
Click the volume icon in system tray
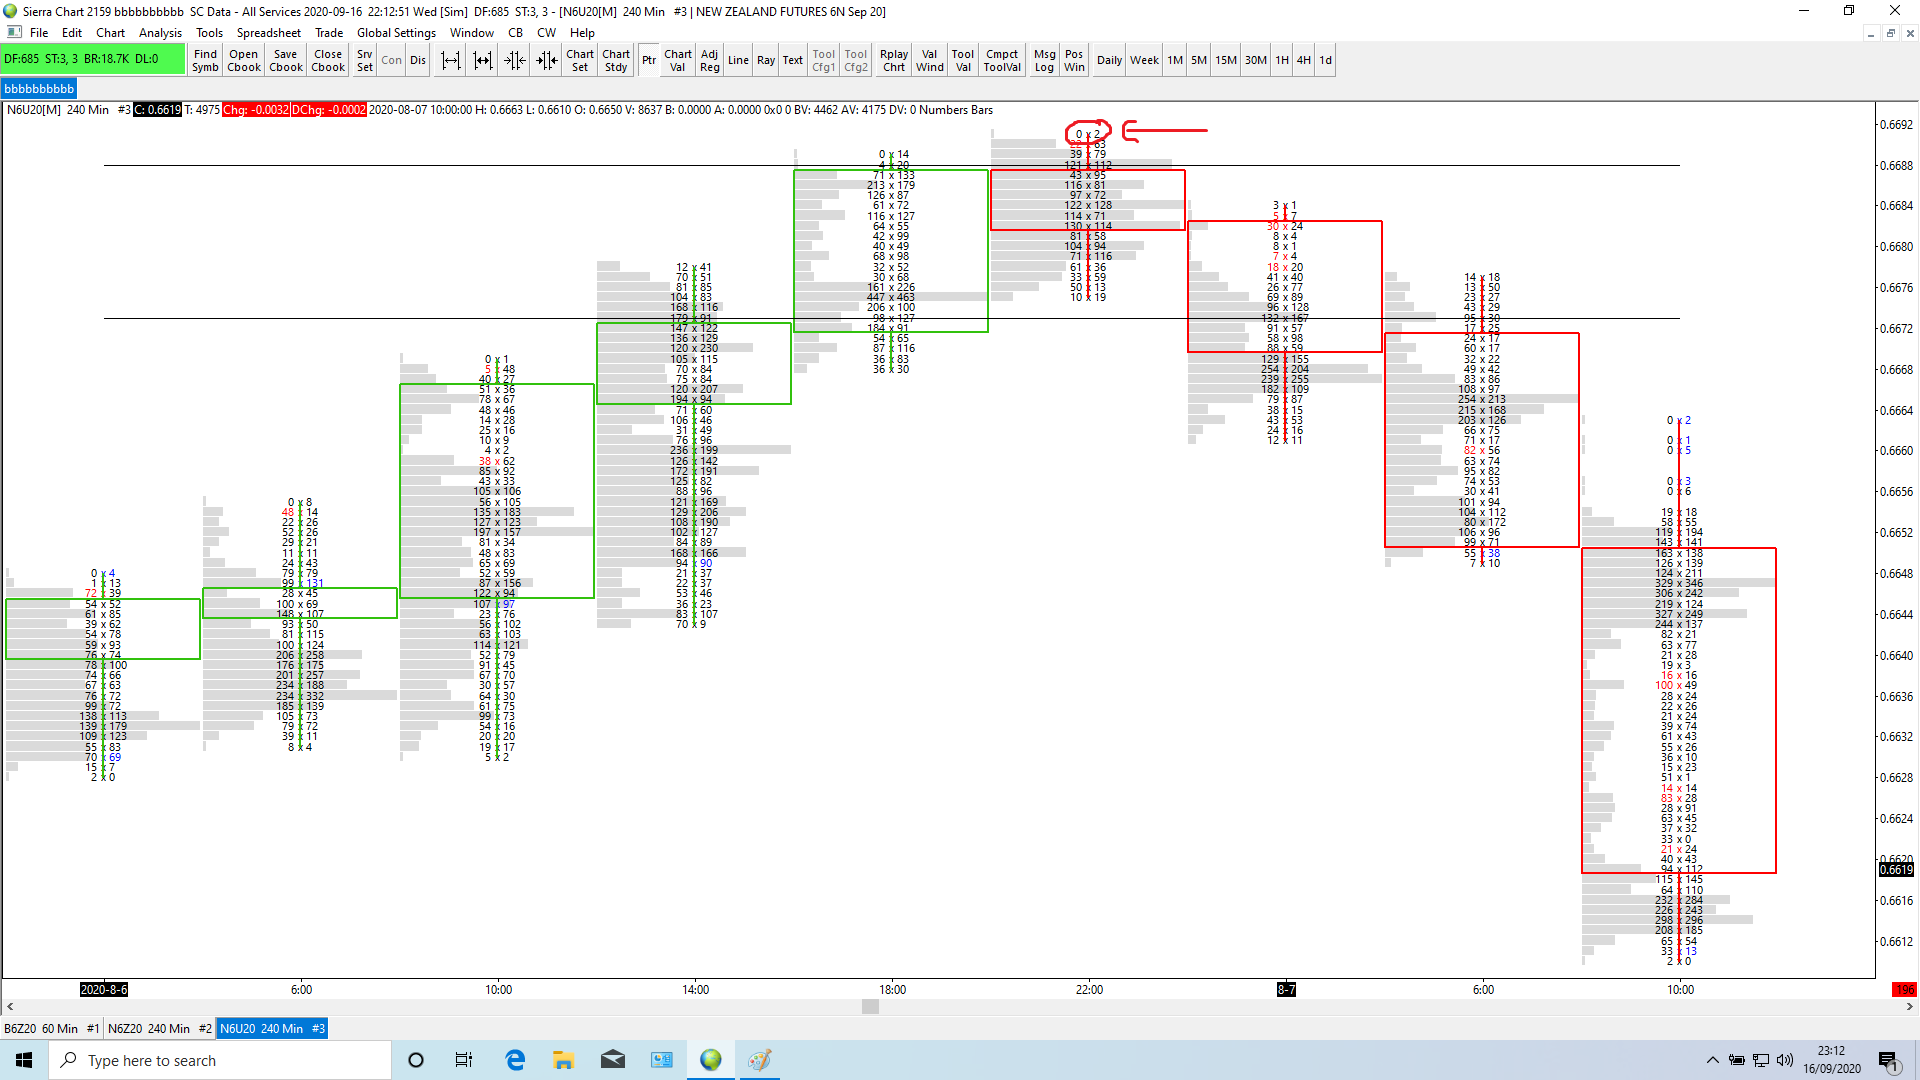click(1785, 1060)
